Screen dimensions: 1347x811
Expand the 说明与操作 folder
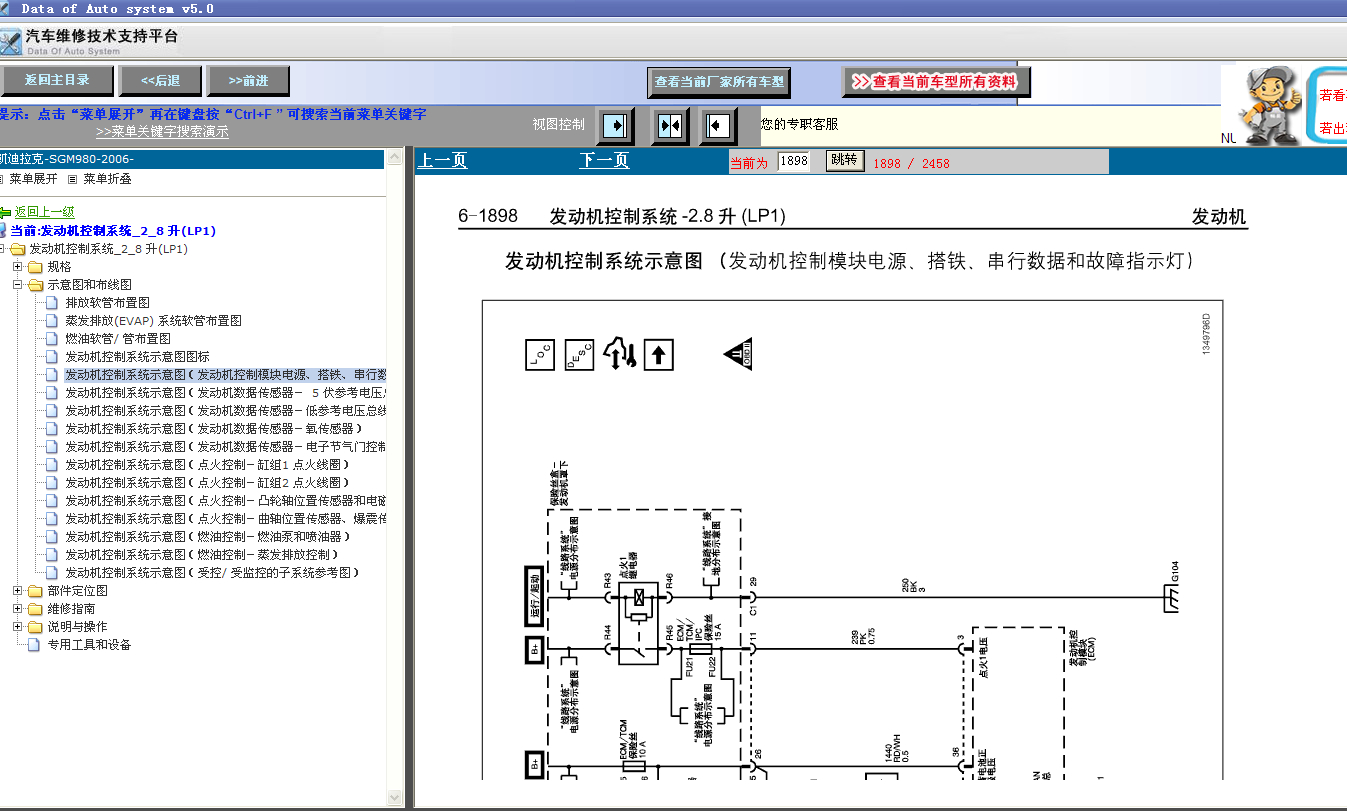point(17,627)
